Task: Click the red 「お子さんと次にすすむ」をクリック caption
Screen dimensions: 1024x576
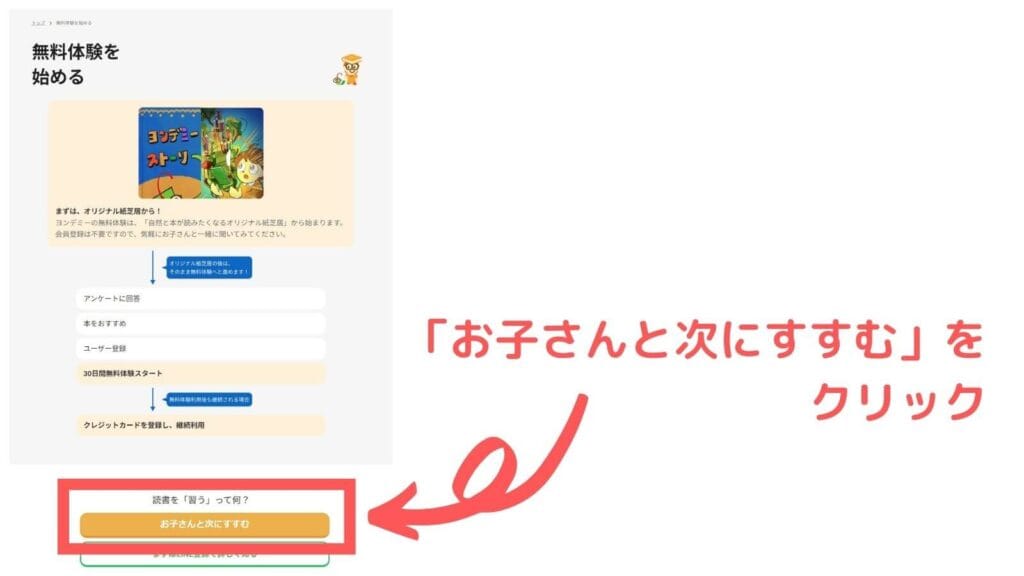Action: pos(704,370)
